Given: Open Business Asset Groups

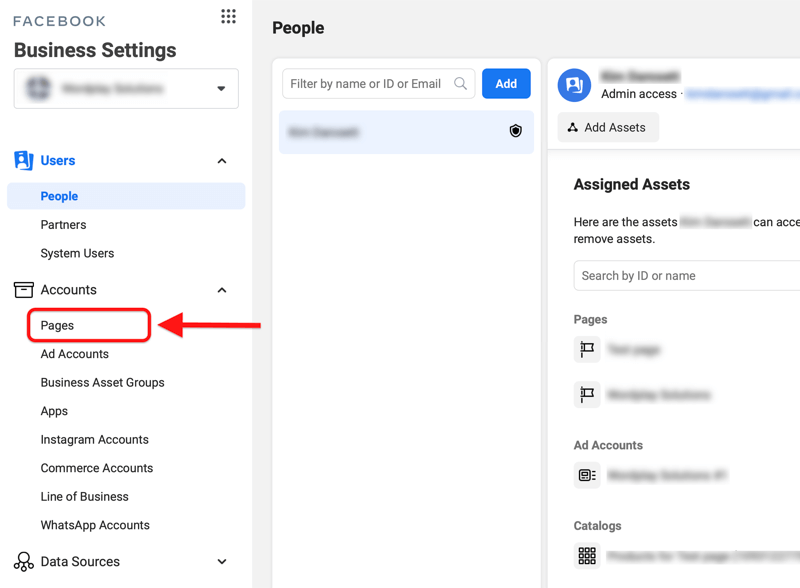Looking at the screenshot, I should click(103, 382).
